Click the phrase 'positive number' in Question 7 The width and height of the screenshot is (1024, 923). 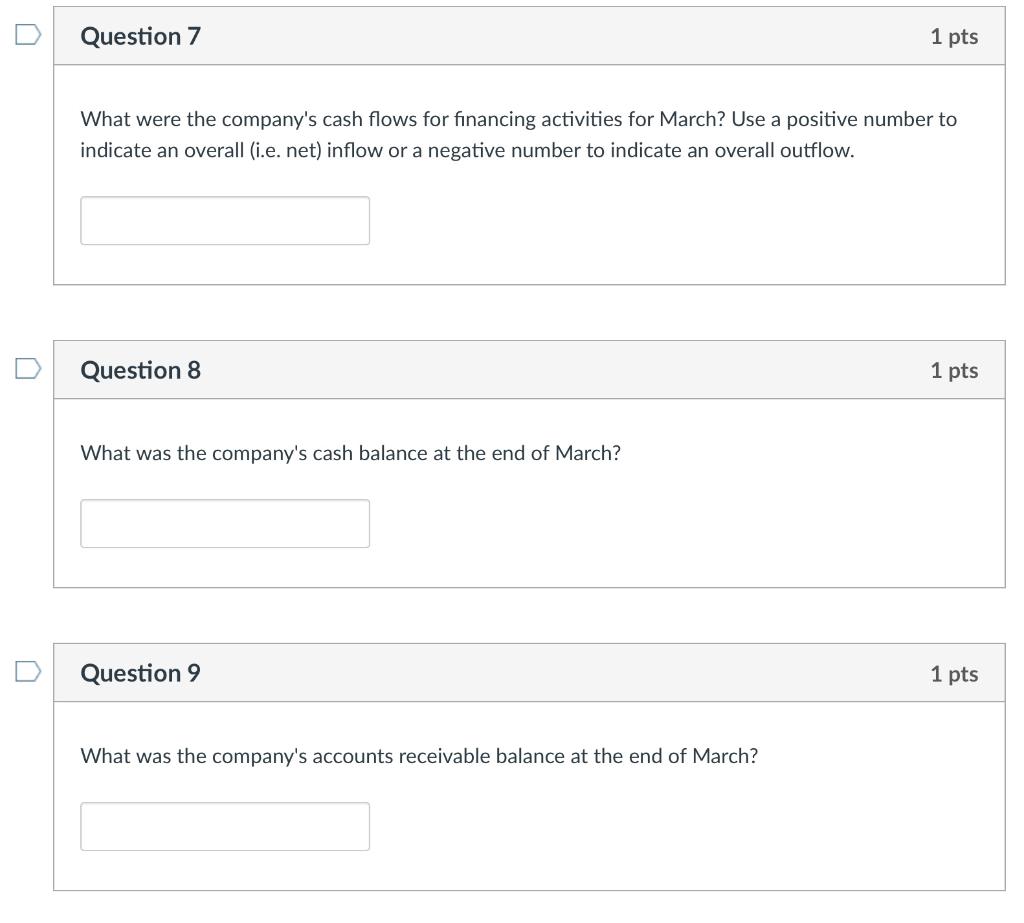click(862, 120)
